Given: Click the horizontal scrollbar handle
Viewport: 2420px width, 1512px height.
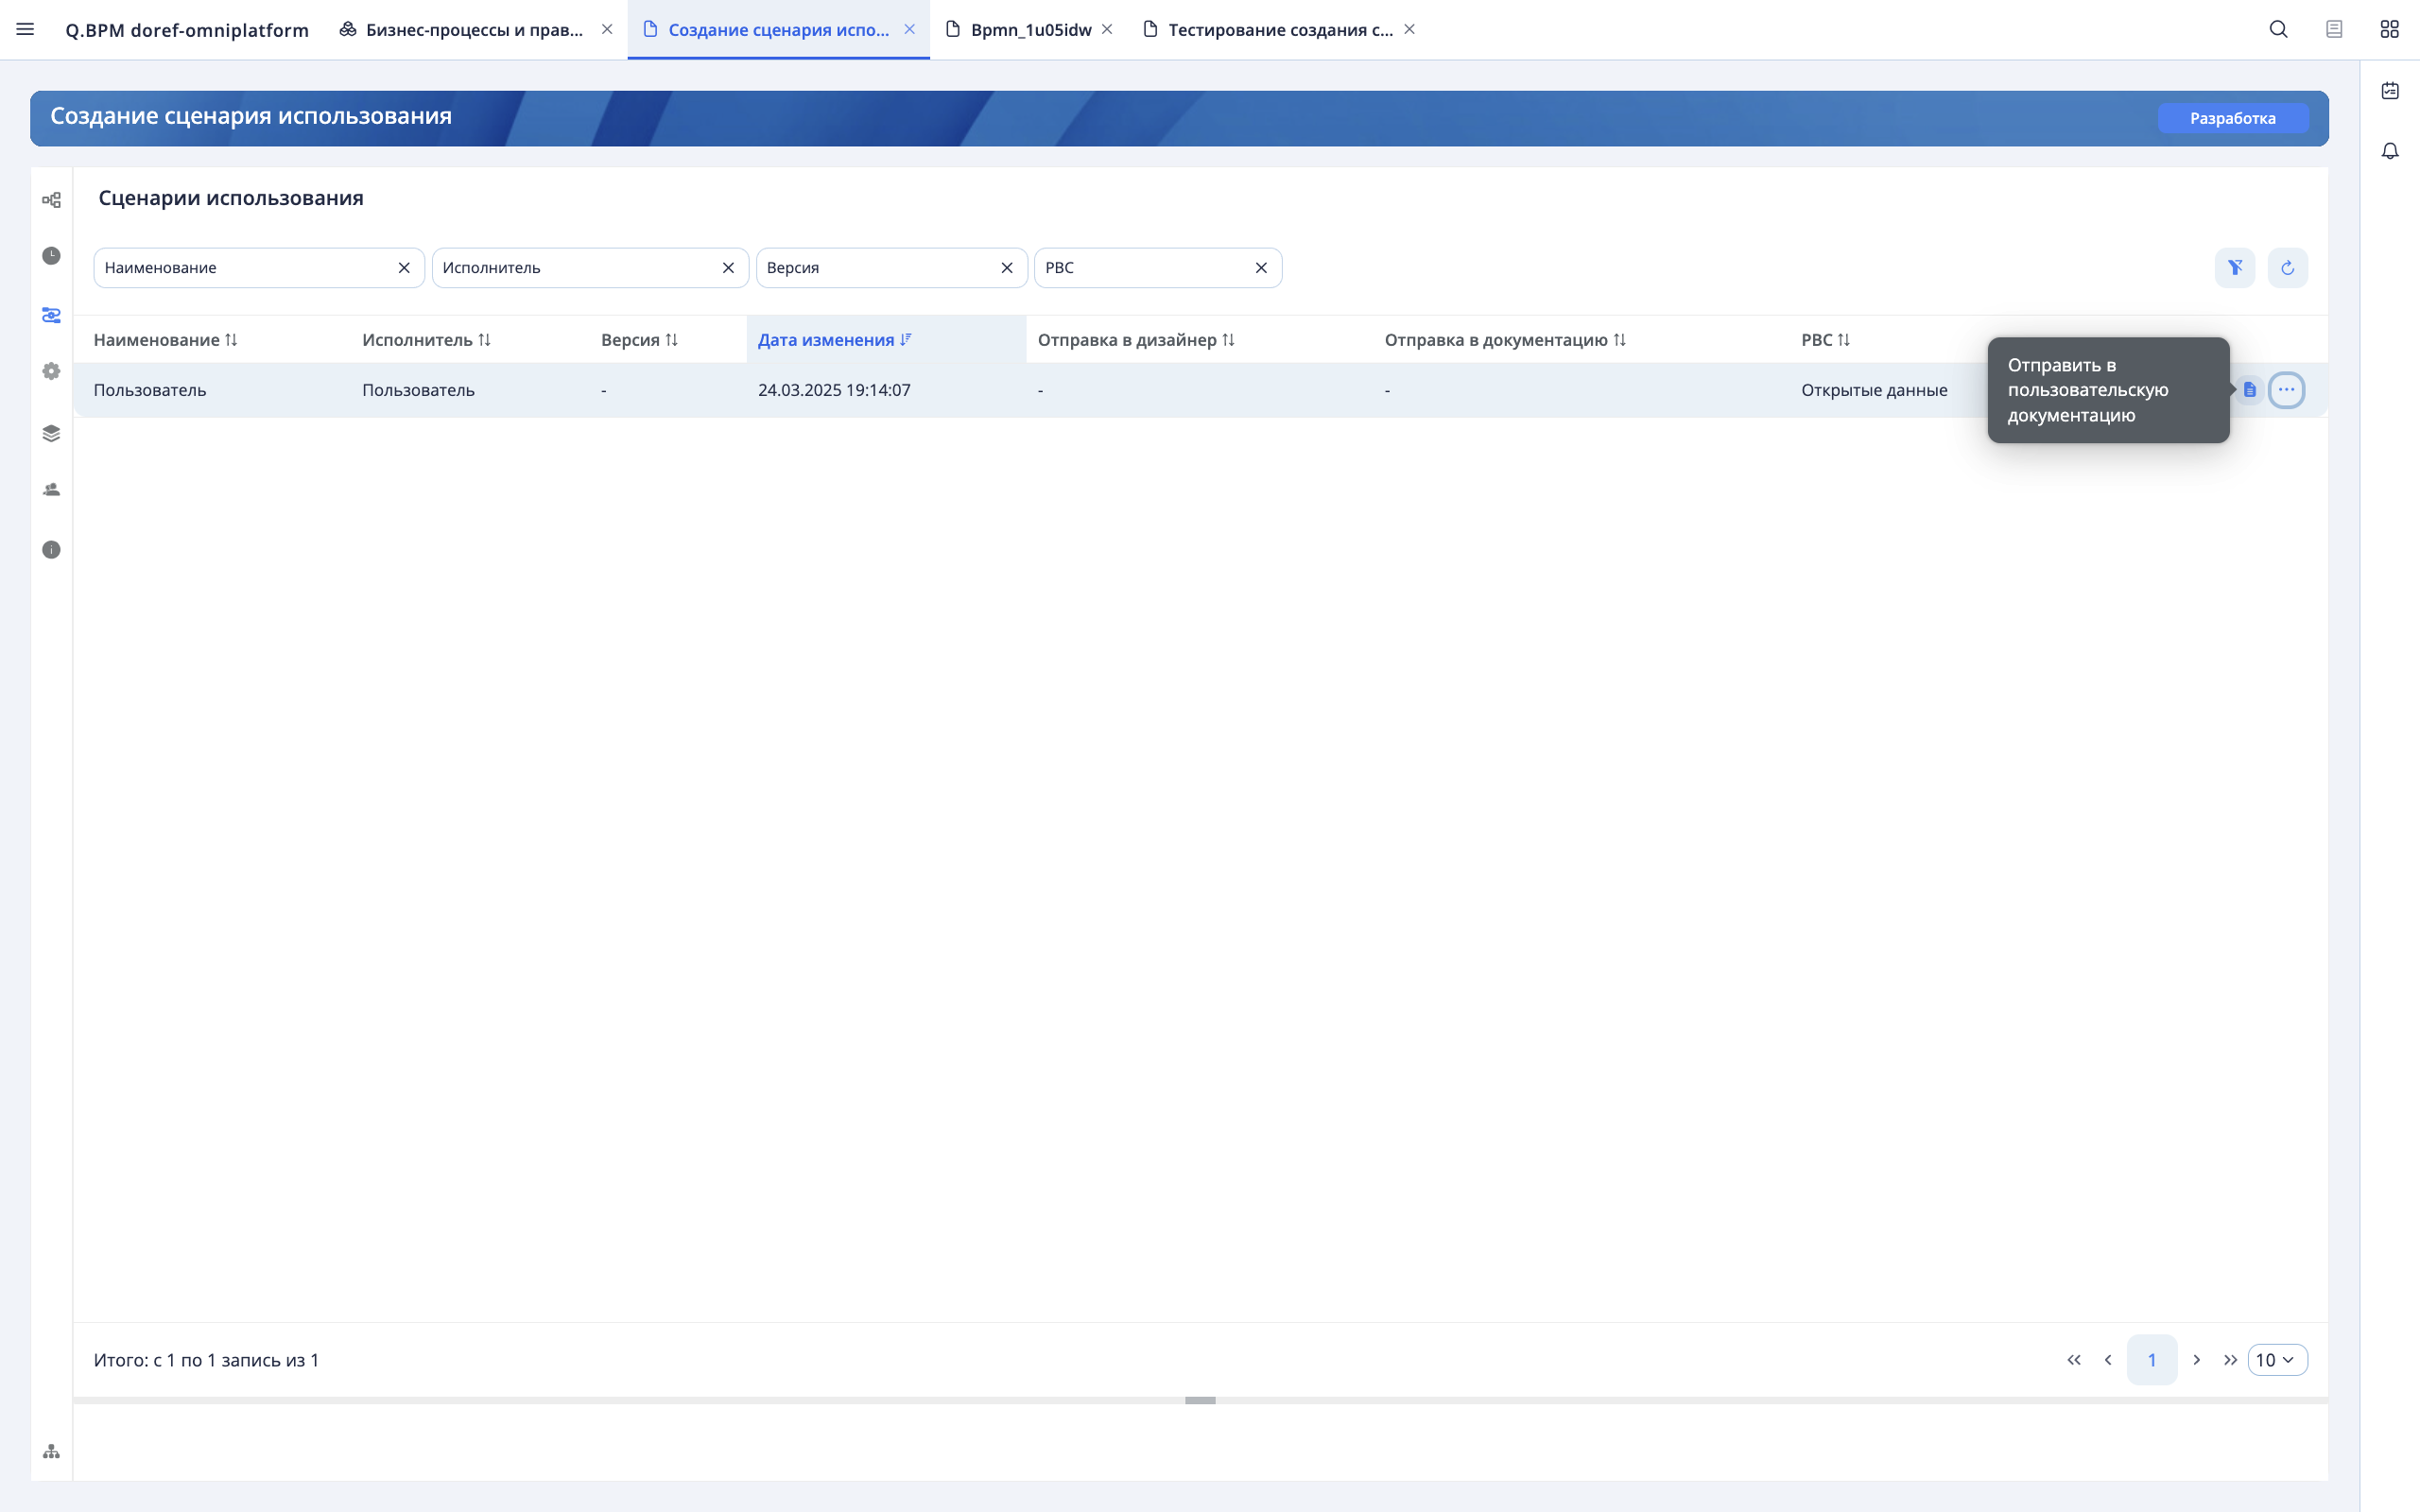Looking at the screenshot, I should (1200, 1400).
